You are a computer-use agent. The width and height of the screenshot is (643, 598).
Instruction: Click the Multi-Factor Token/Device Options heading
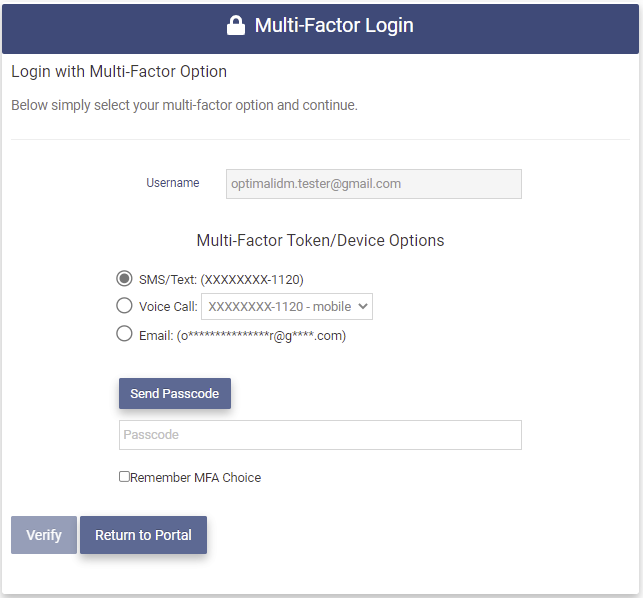point(320,241)
